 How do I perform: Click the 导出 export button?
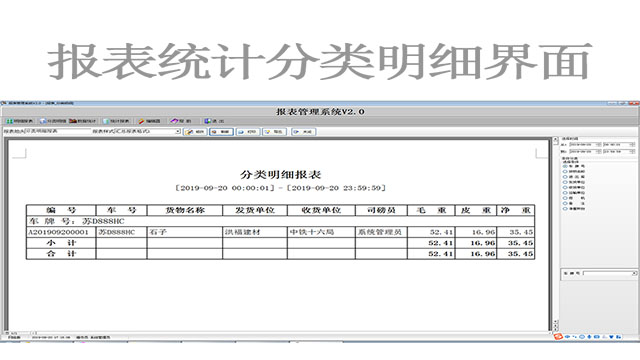274,132
